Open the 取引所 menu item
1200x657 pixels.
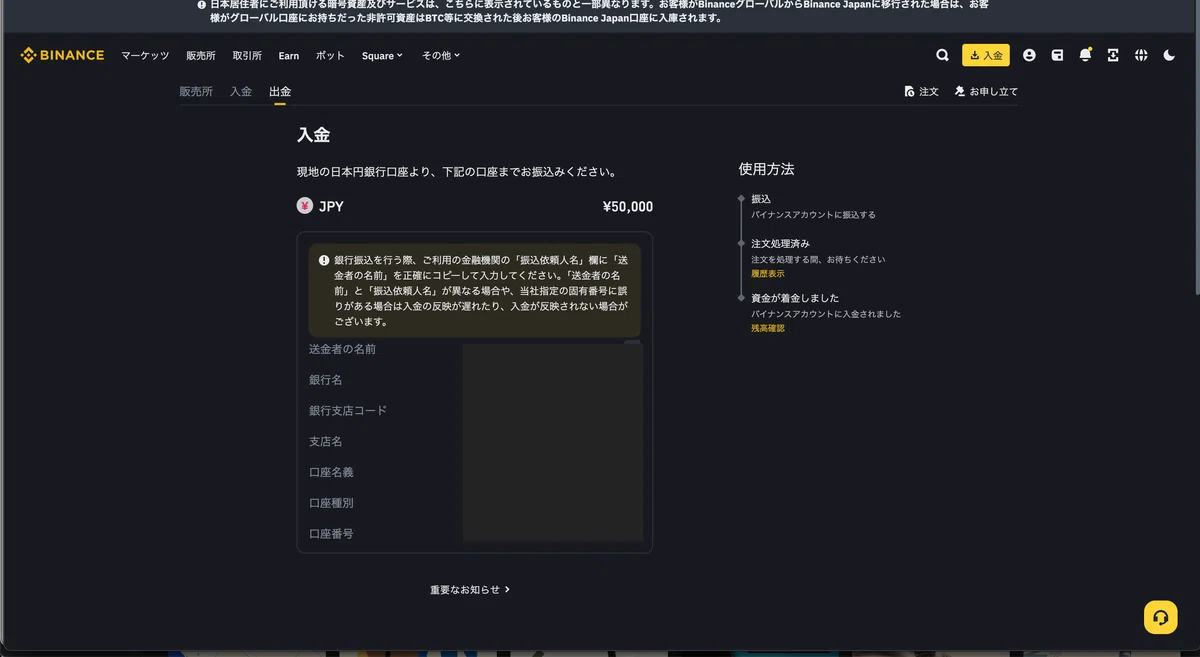pos(247,56)
